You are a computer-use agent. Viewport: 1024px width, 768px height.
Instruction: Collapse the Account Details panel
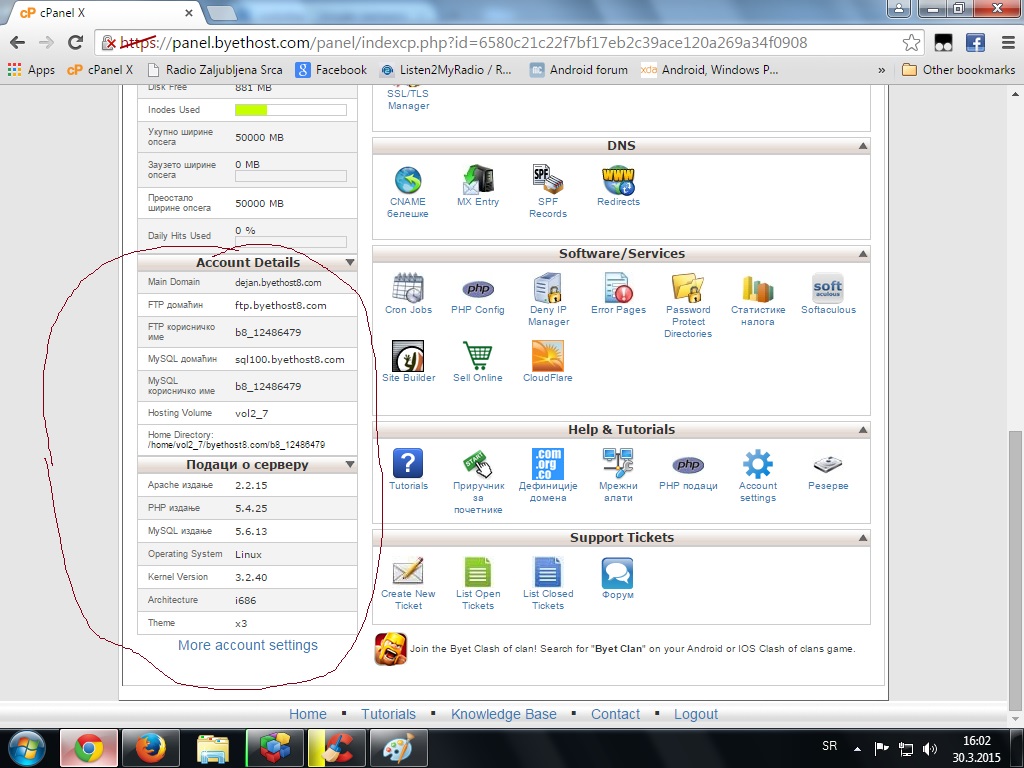click(350, 263)
